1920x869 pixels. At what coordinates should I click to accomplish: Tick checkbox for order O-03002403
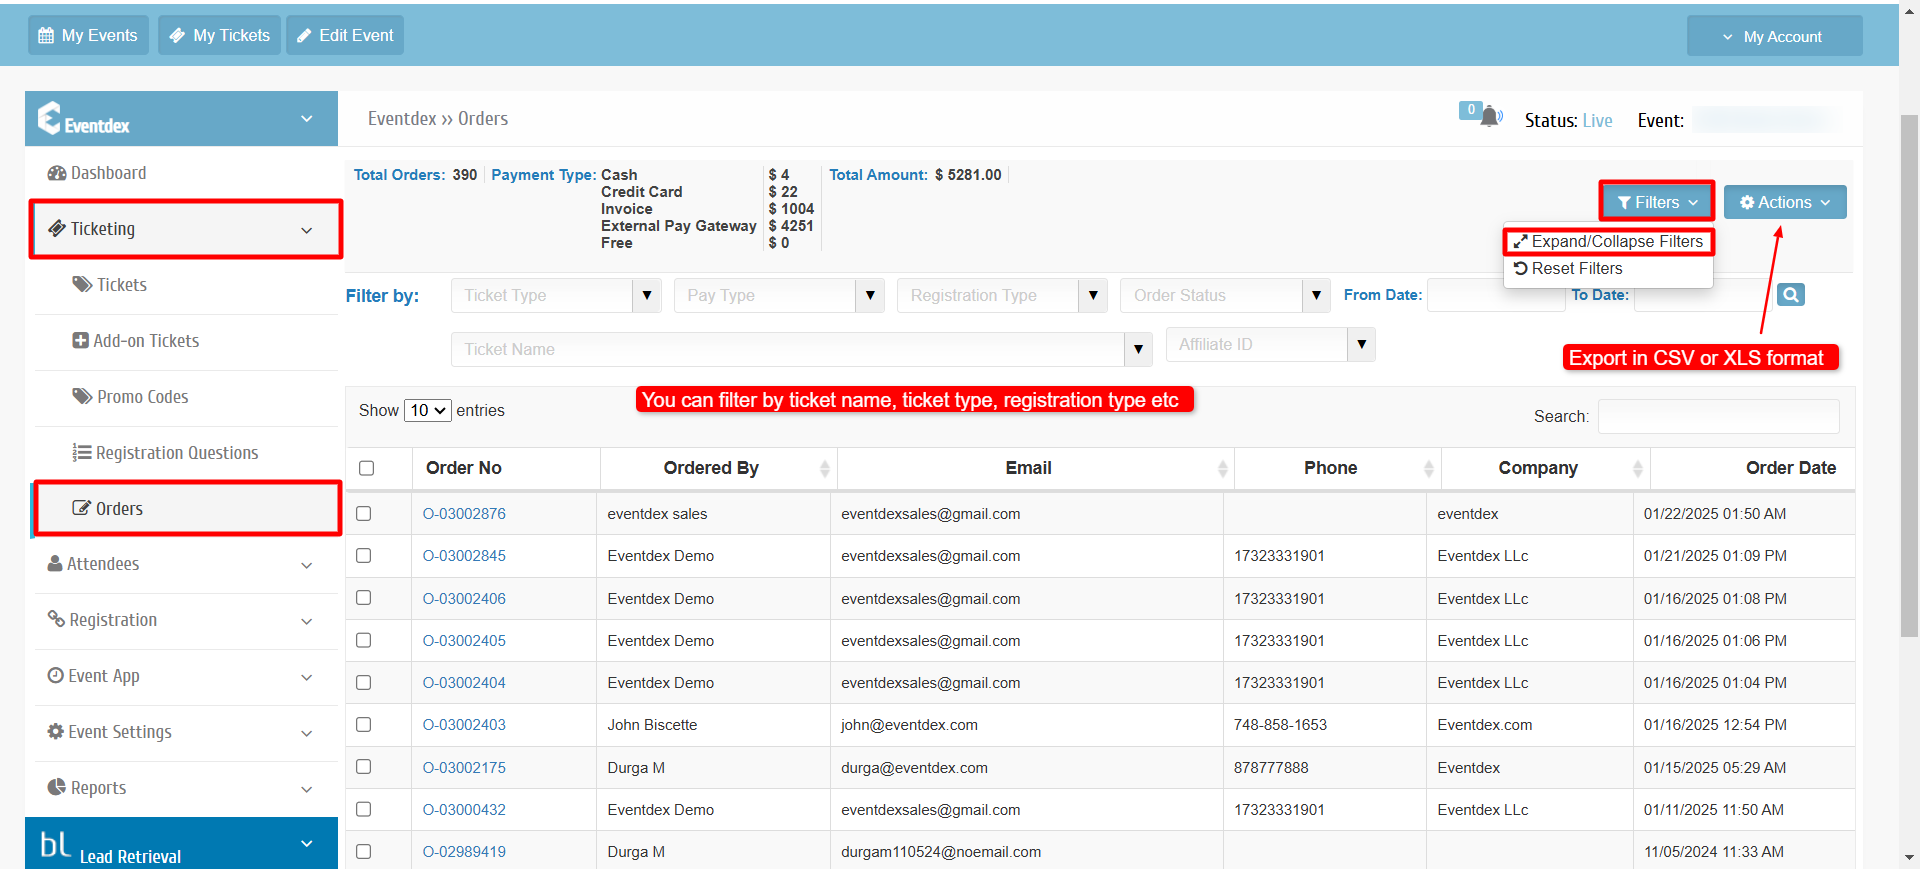364,724
